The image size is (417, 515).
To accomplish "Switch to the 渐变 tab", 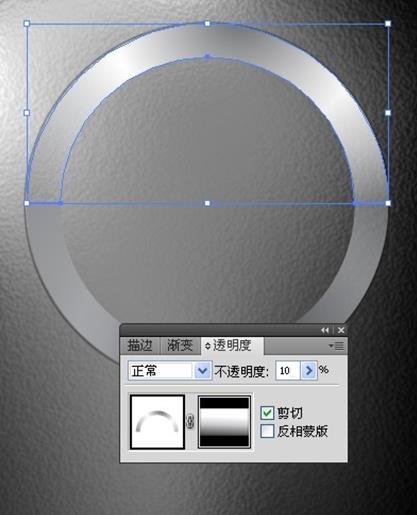I will [x=180, y=345].
